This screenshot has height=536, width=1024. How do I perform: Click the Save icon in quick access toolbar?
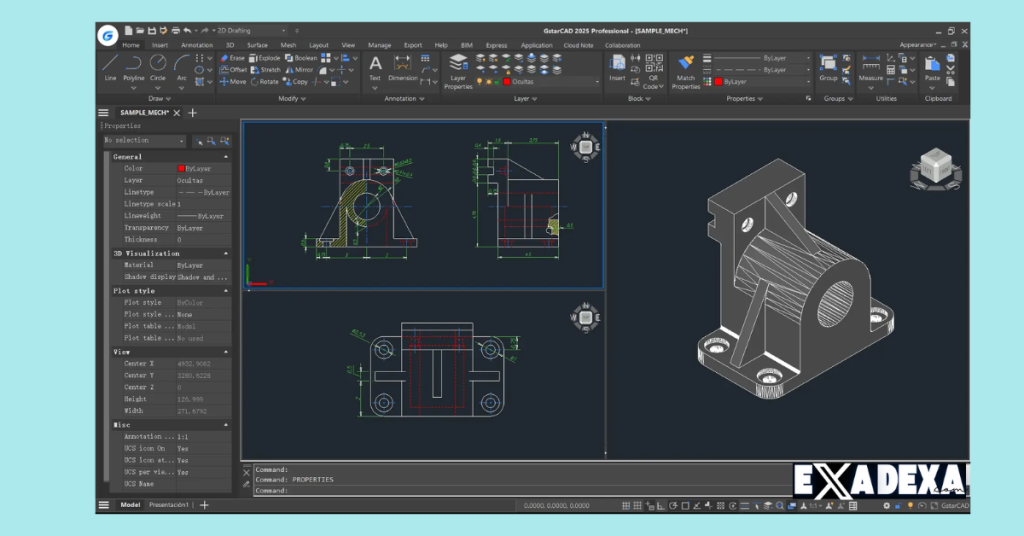(x=152, y=31)
